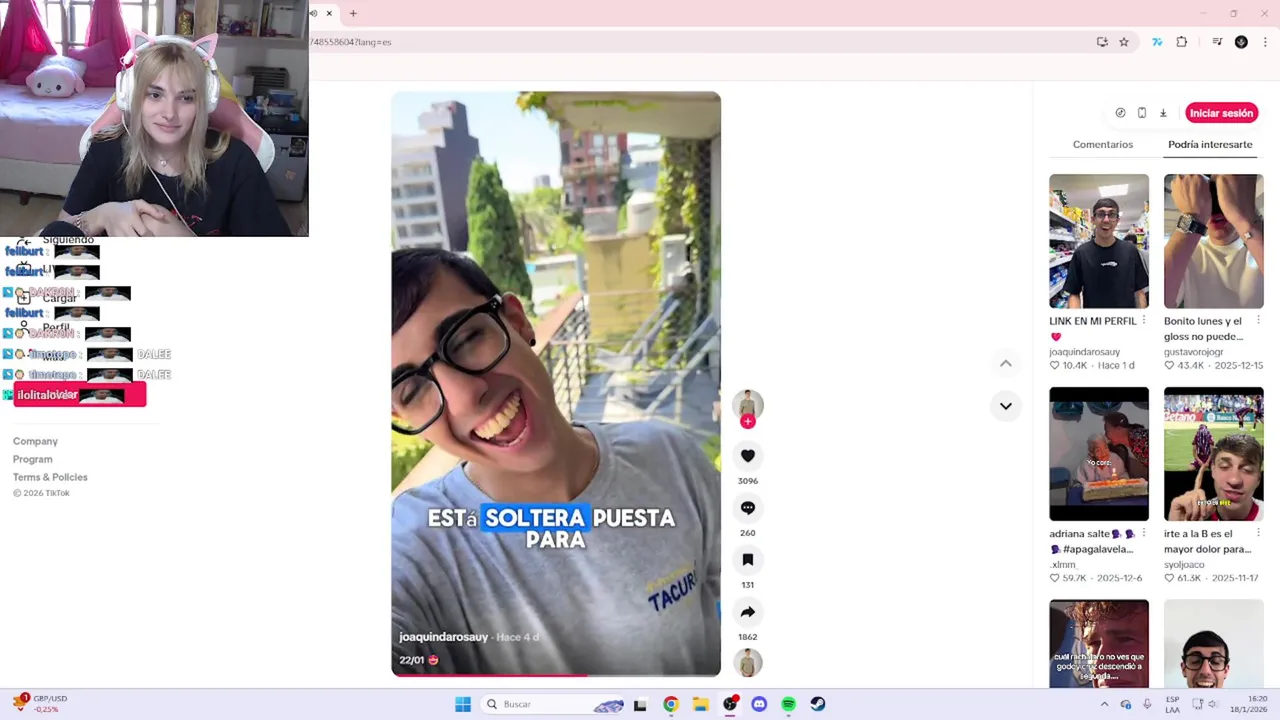Bookmark this page with the star icon

coord(1124,42)
